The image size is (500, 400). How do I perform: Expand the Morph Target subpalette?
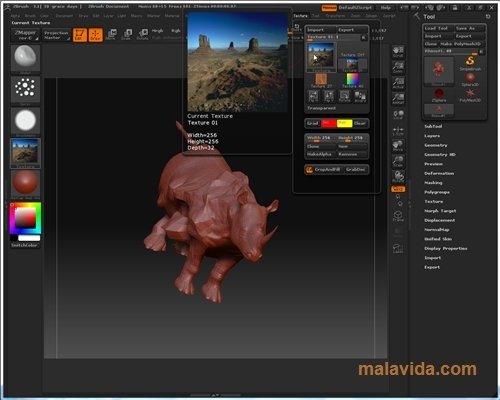click(440, 211)
